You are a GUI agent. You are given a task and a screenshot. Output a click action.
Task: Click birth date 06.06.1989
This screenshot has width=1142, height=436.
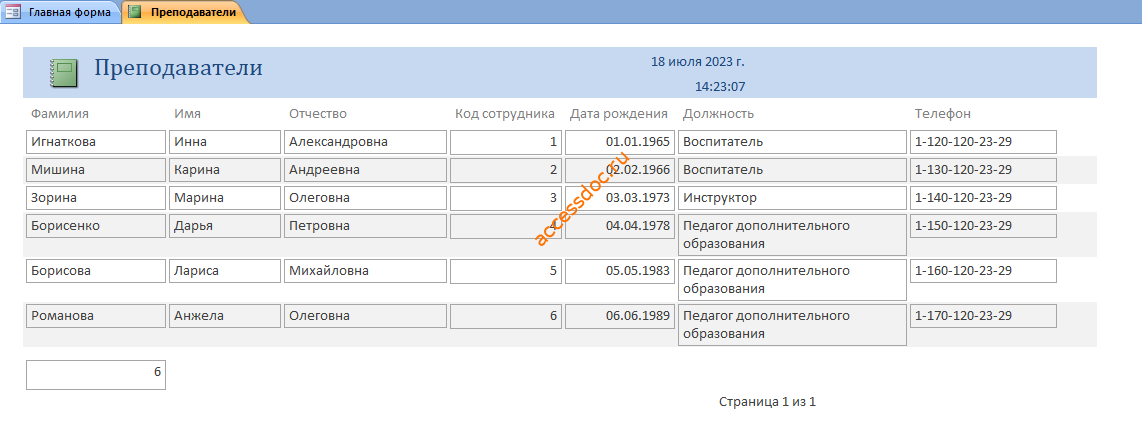click(620, 316)
